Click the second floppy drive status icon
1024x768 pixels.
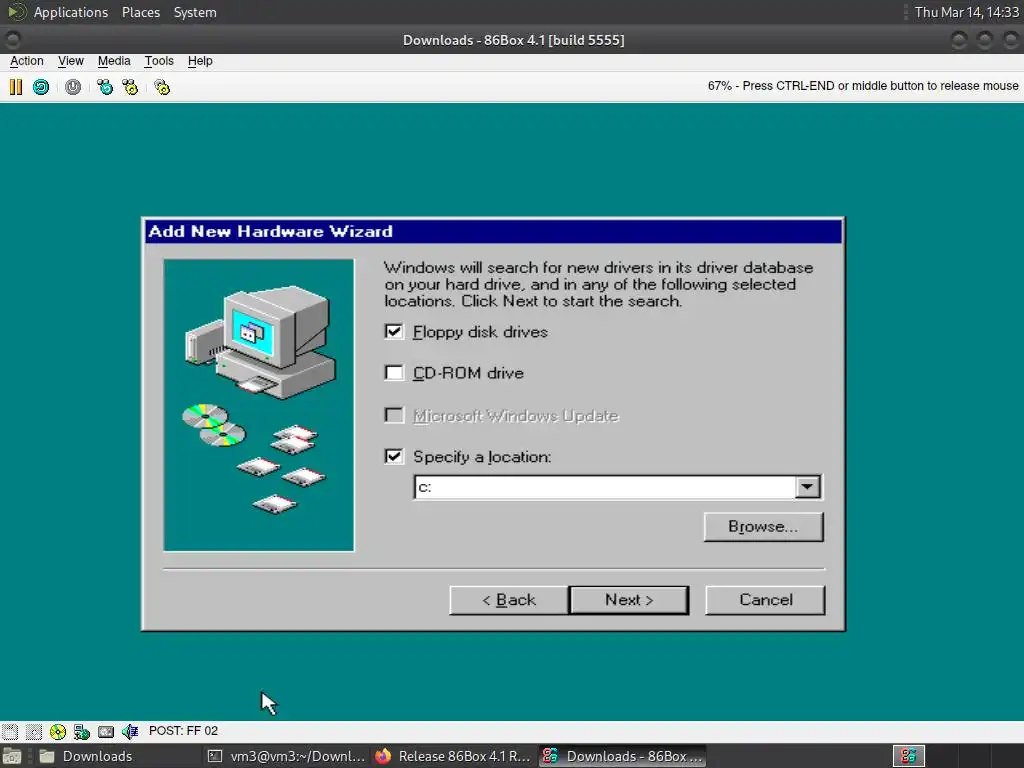[34, 731]
